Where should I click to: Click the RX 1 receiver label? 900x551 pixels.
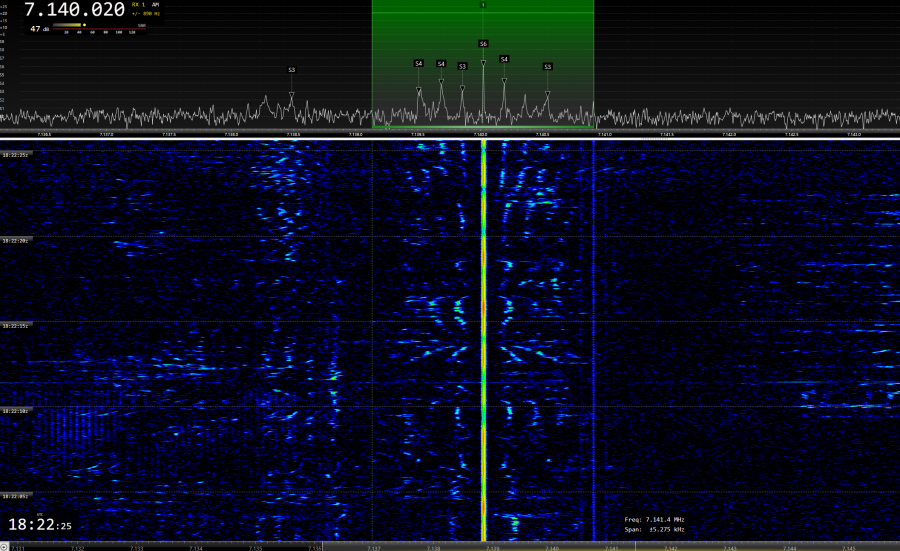(138, 5)
